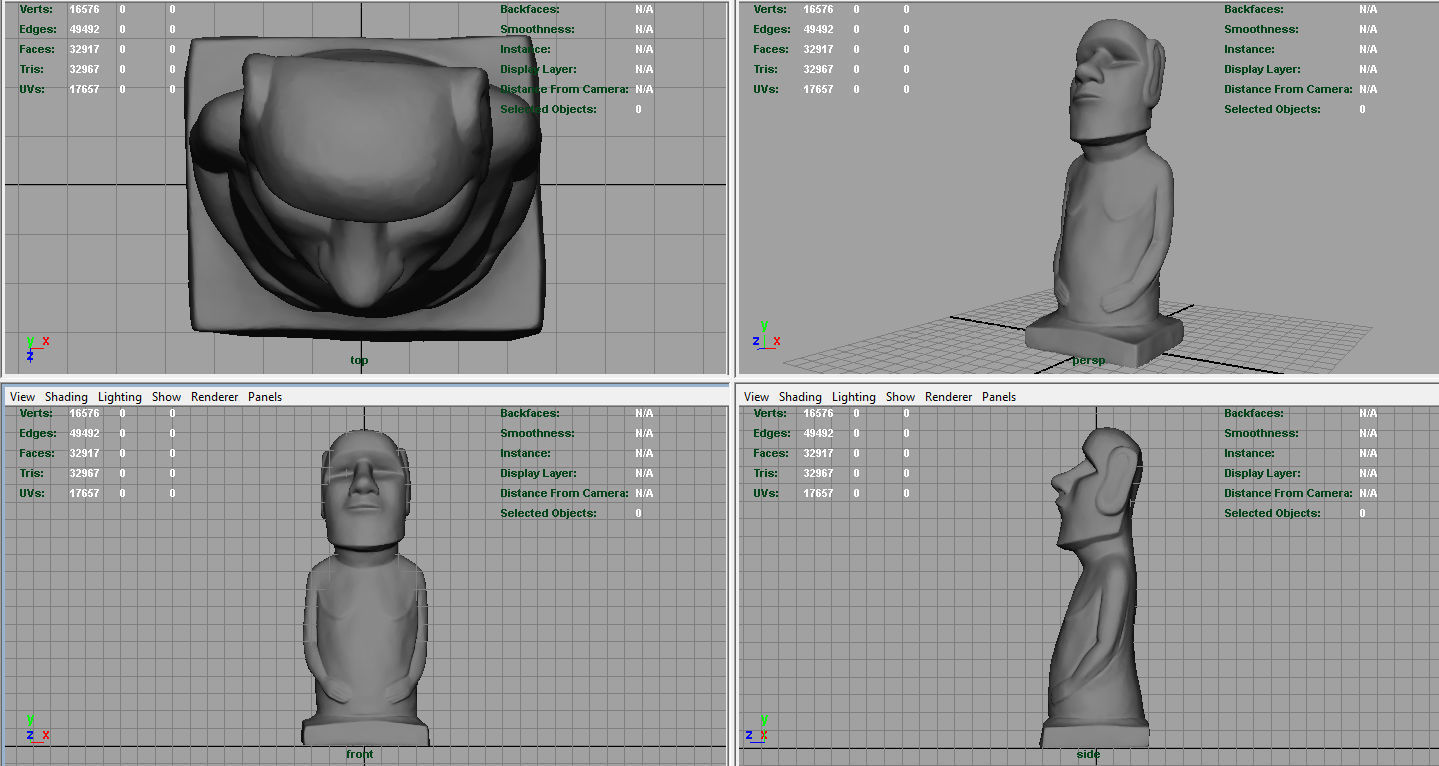Click "Selected Objects:" in the side viewport

pyautogui.click(x=1272, y=513)
